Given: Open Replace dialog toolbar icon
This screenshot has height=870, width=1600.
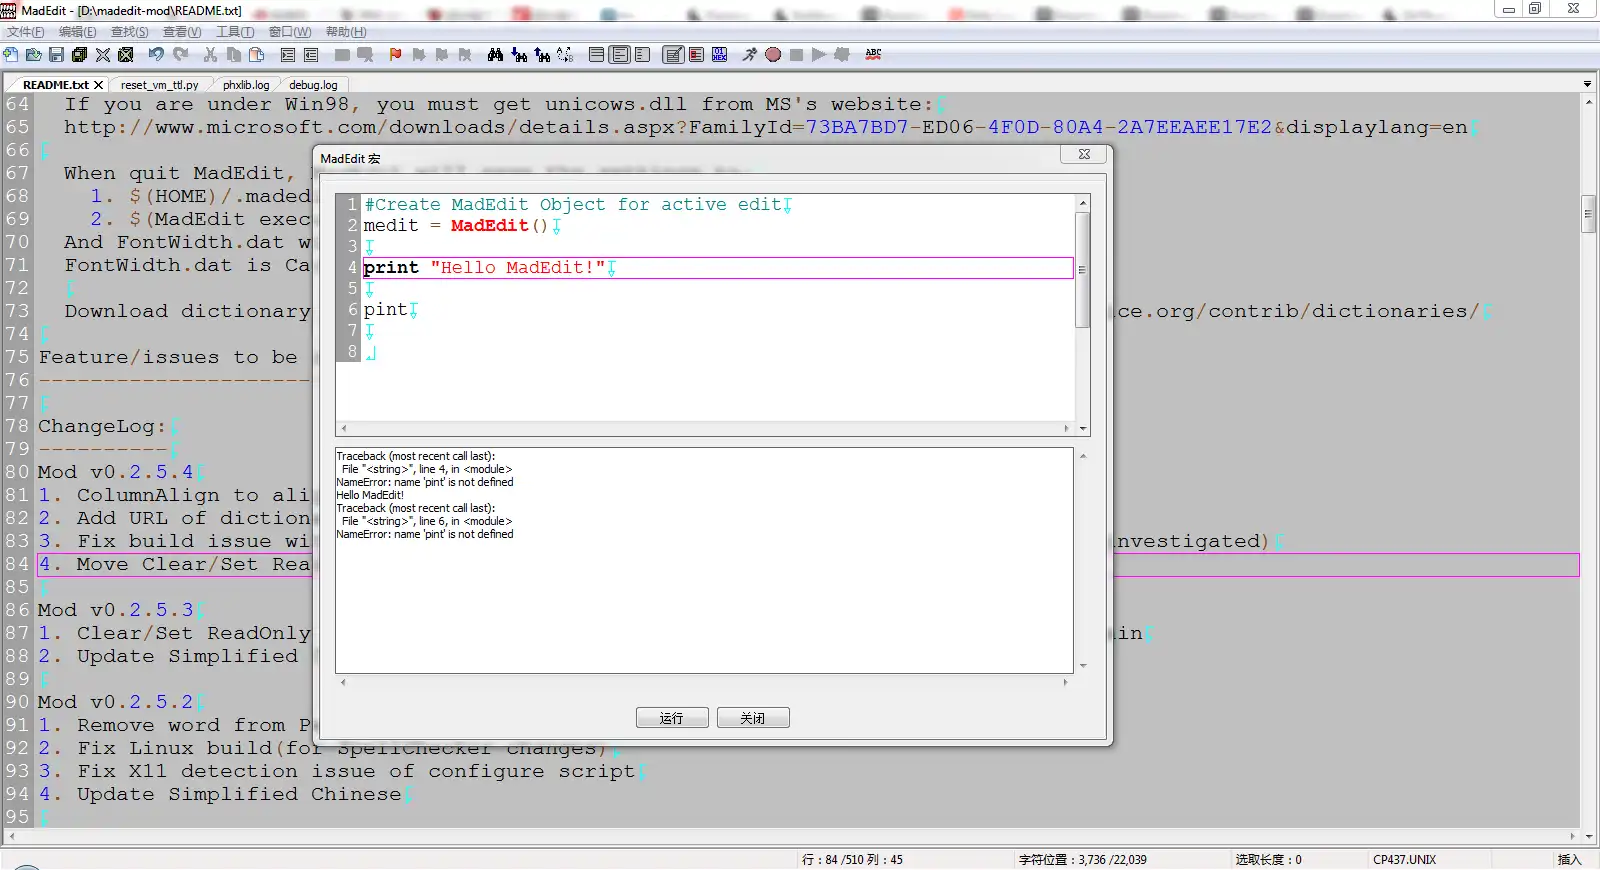Looking at the screenshot, I should [565, 55].
